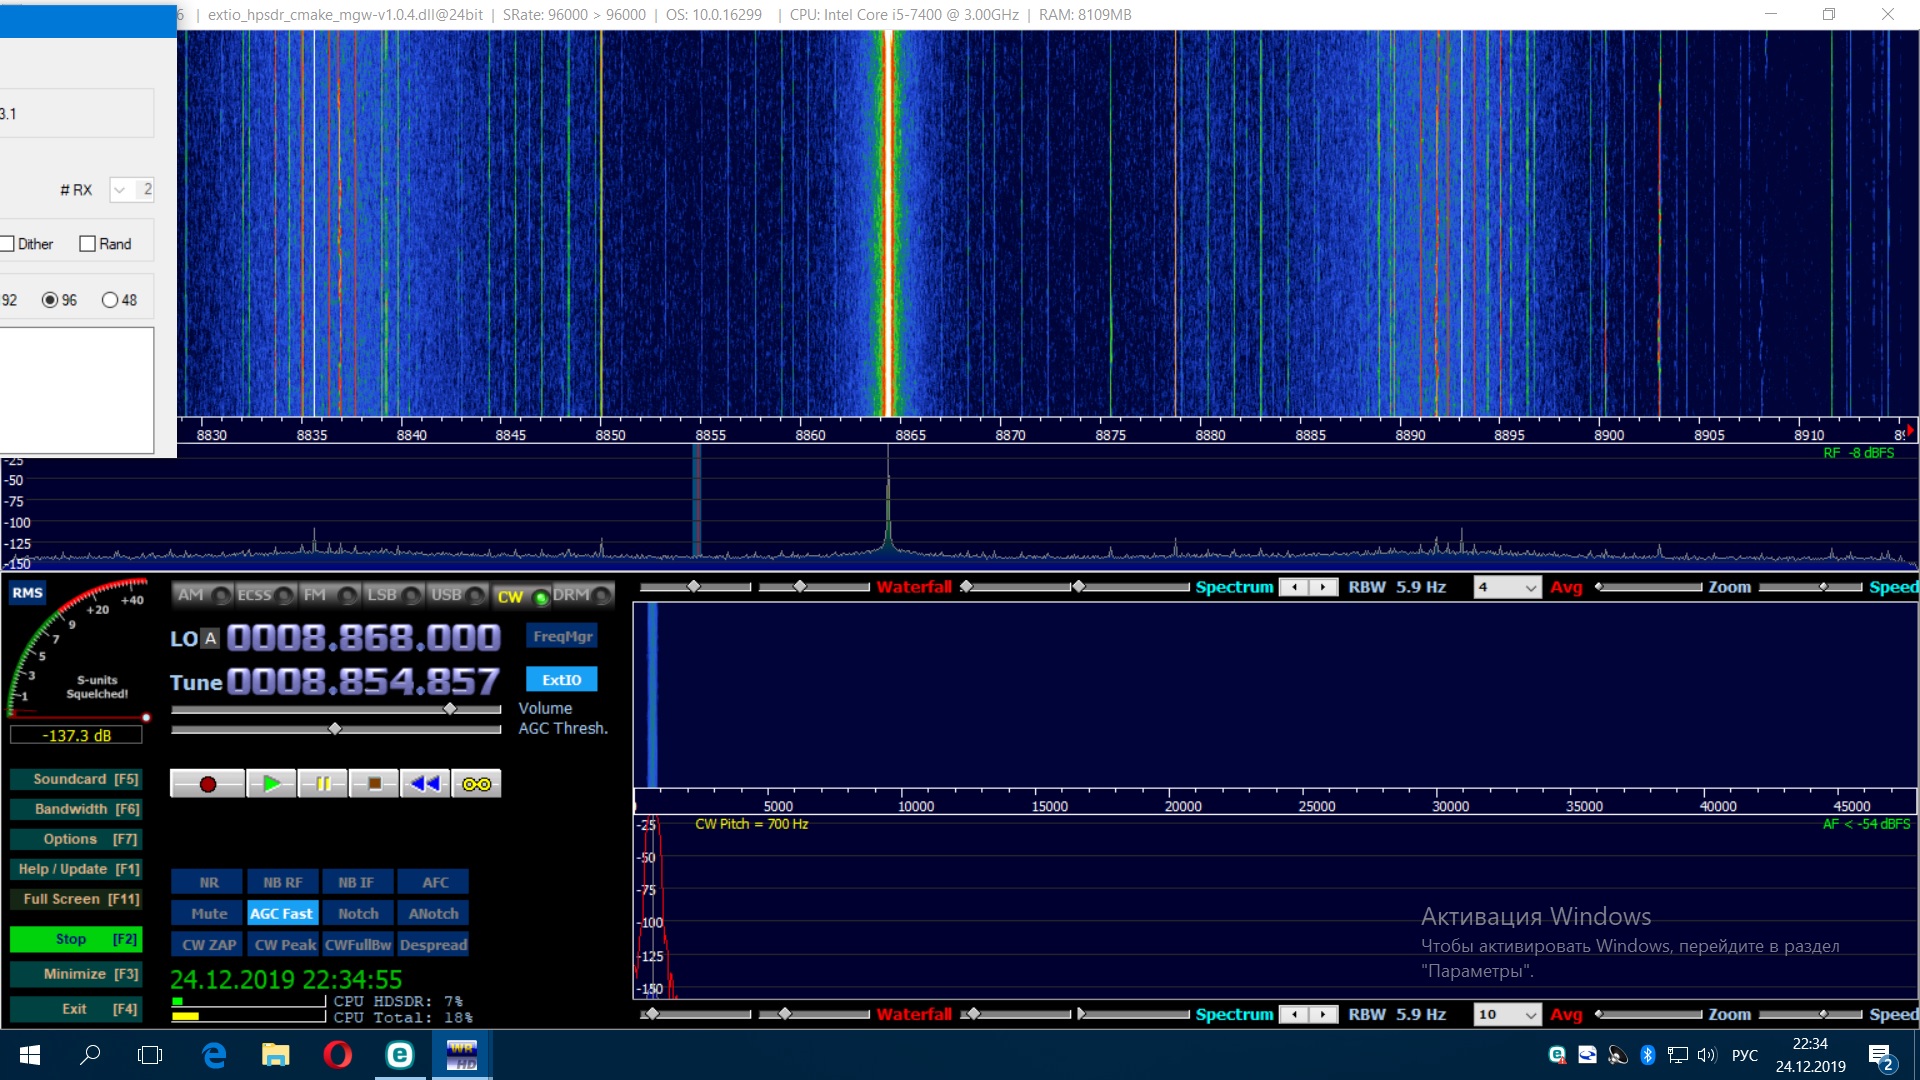1920x1080 pixels.
Task: Pause playback with the pause icon
Action: click(x=323, y=784)
